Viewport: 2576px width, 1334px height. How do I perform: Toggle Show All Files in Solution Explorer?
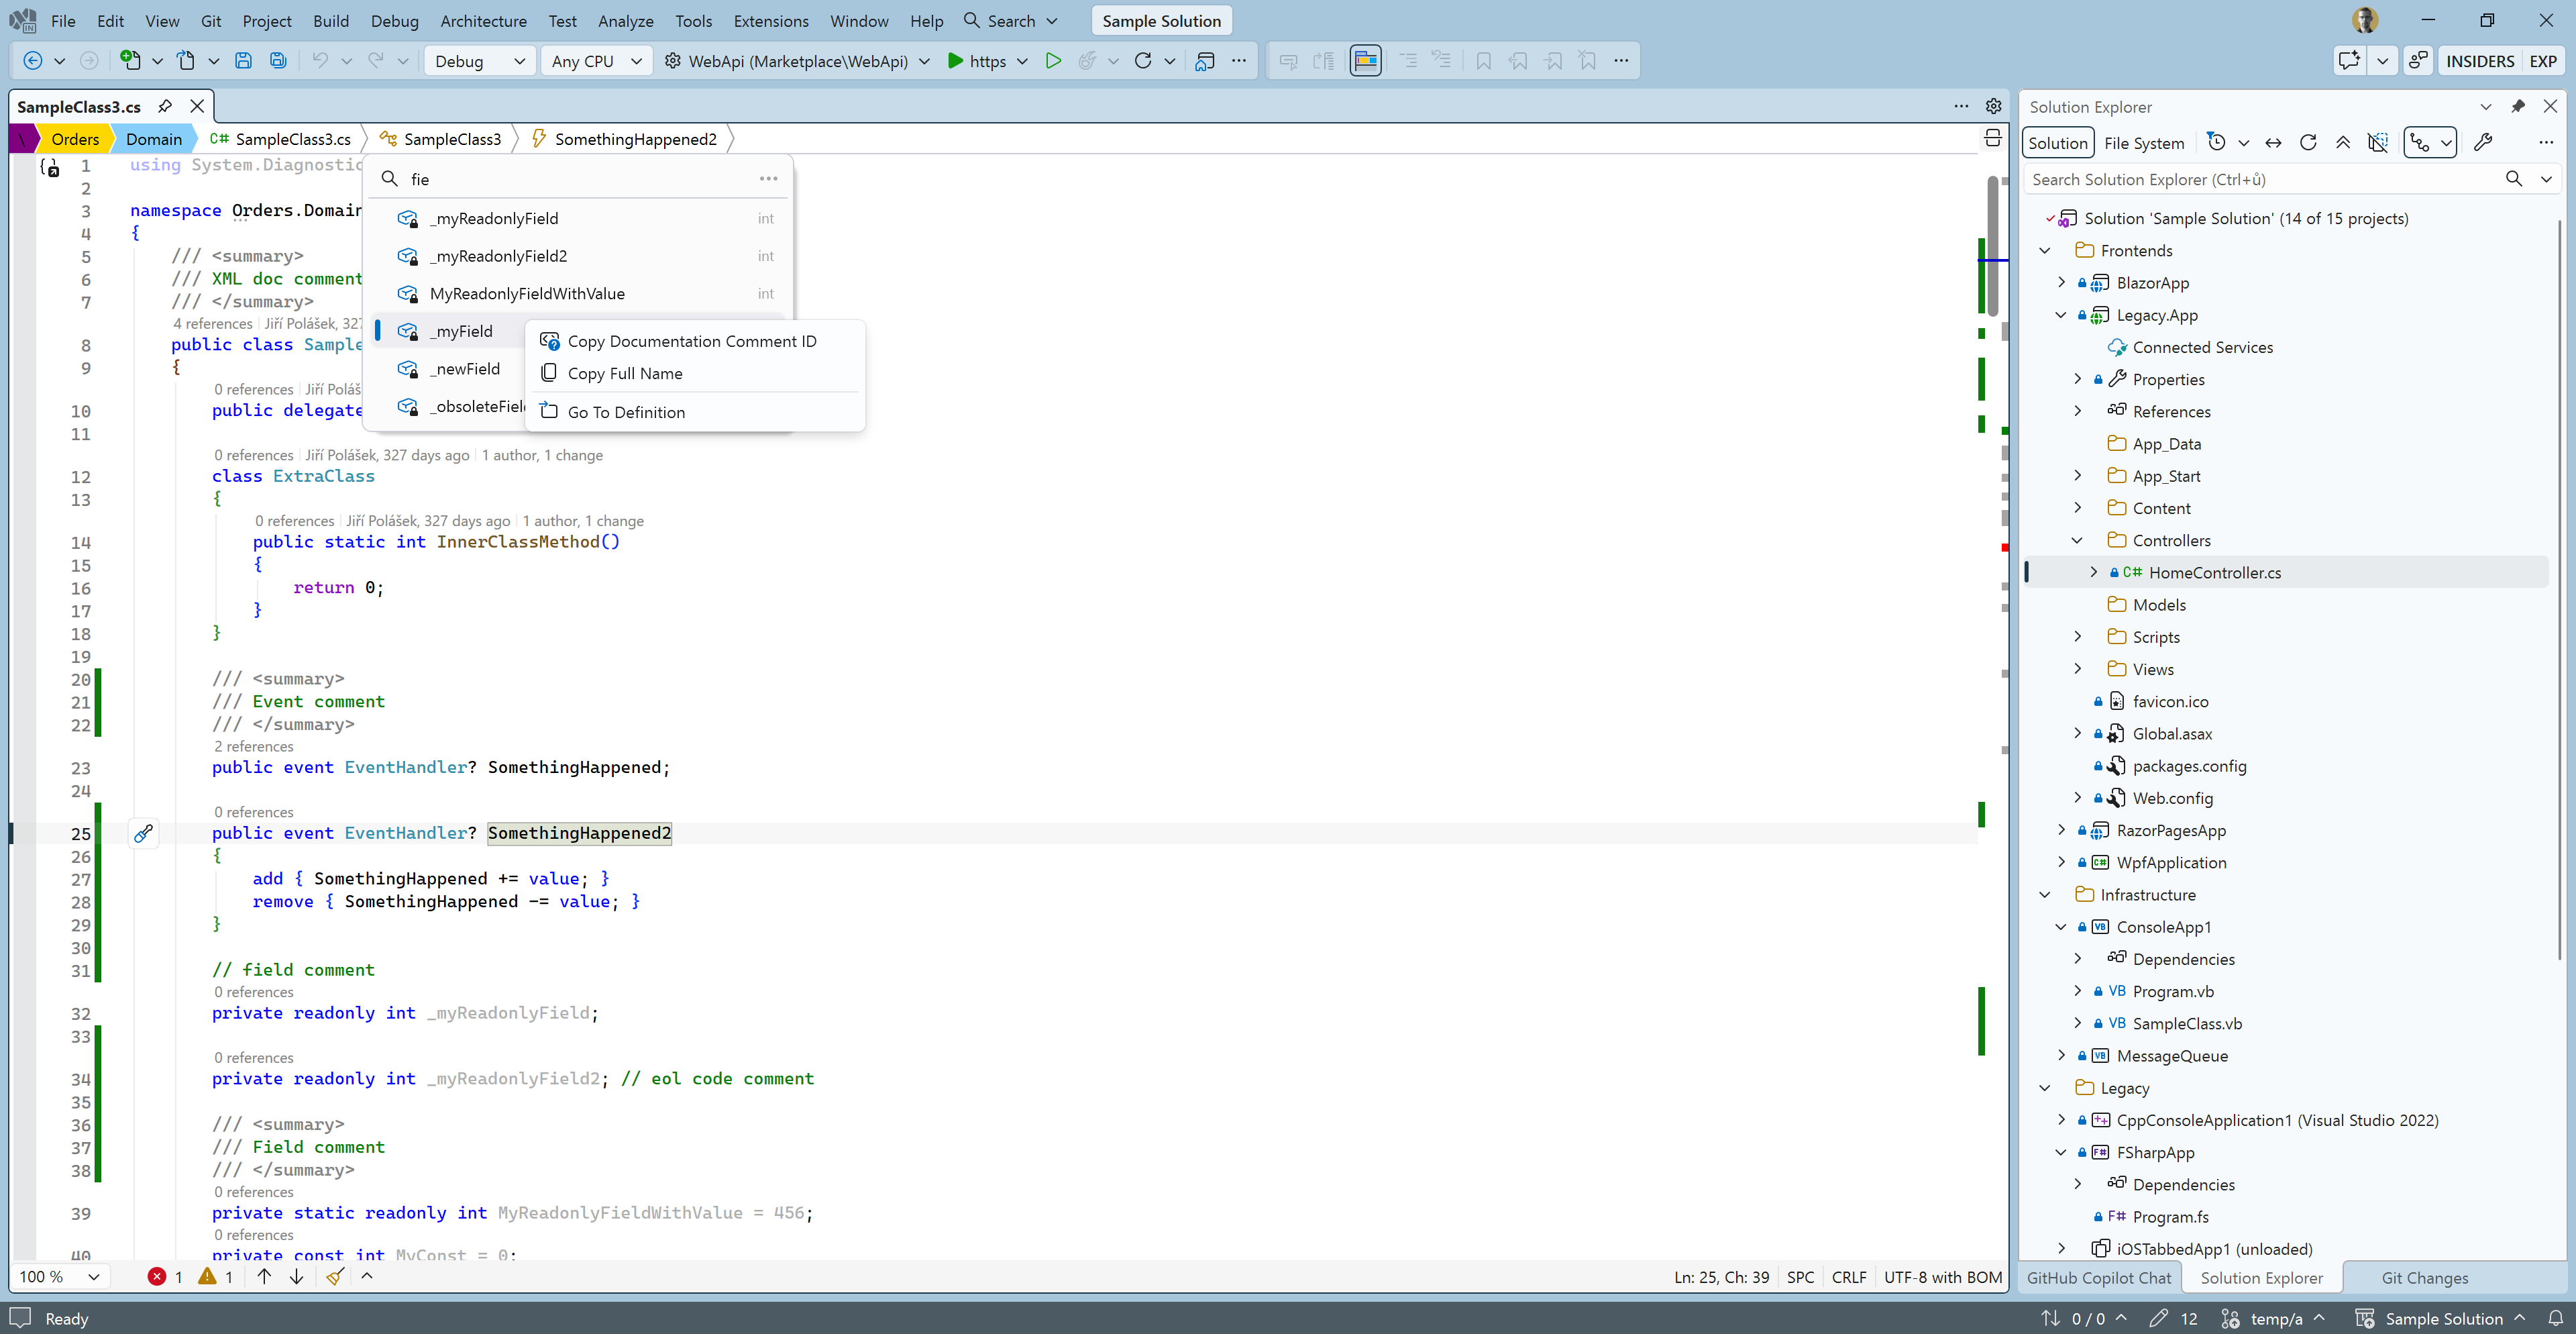(2378, 143)
